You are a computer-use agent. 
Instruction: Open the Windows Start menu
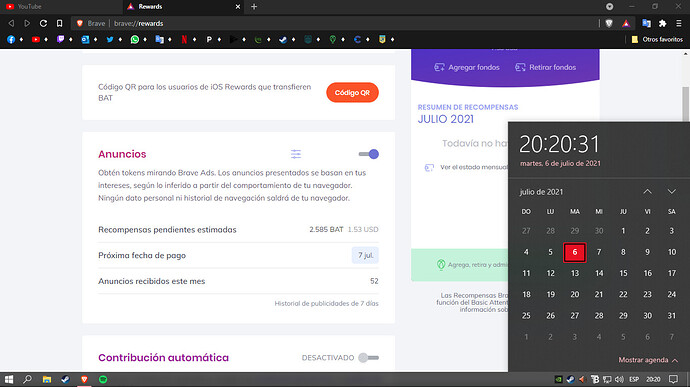coord(9,380)
